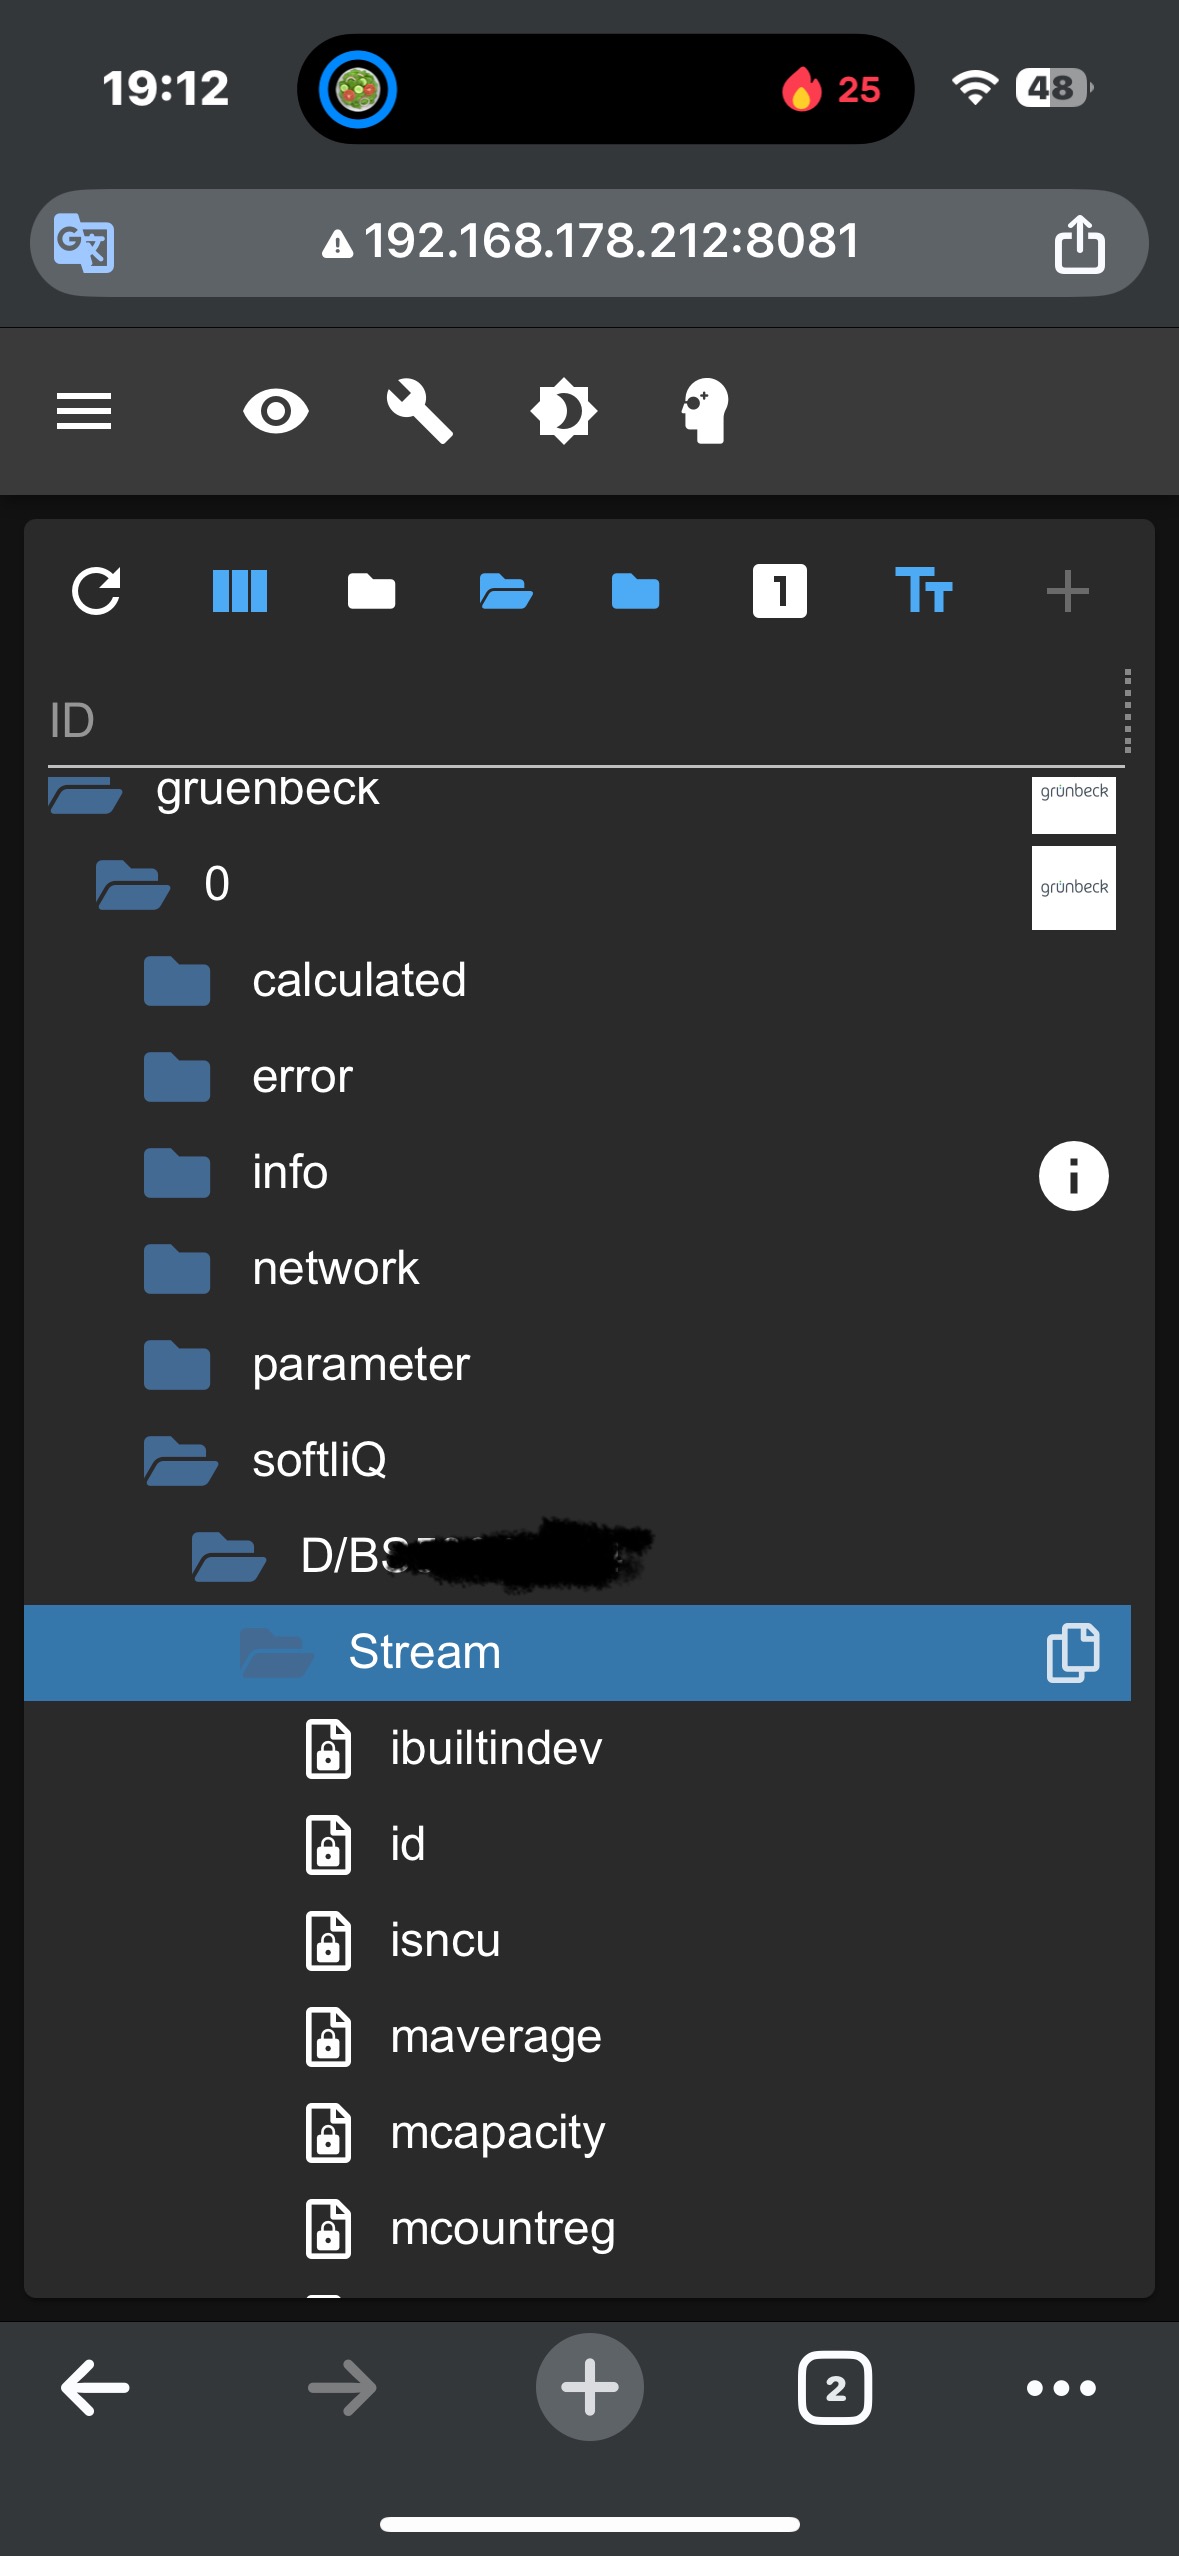1179x2556 pixels.
Task: Collapse all folders with white folder icon
Action: (371, 591)
